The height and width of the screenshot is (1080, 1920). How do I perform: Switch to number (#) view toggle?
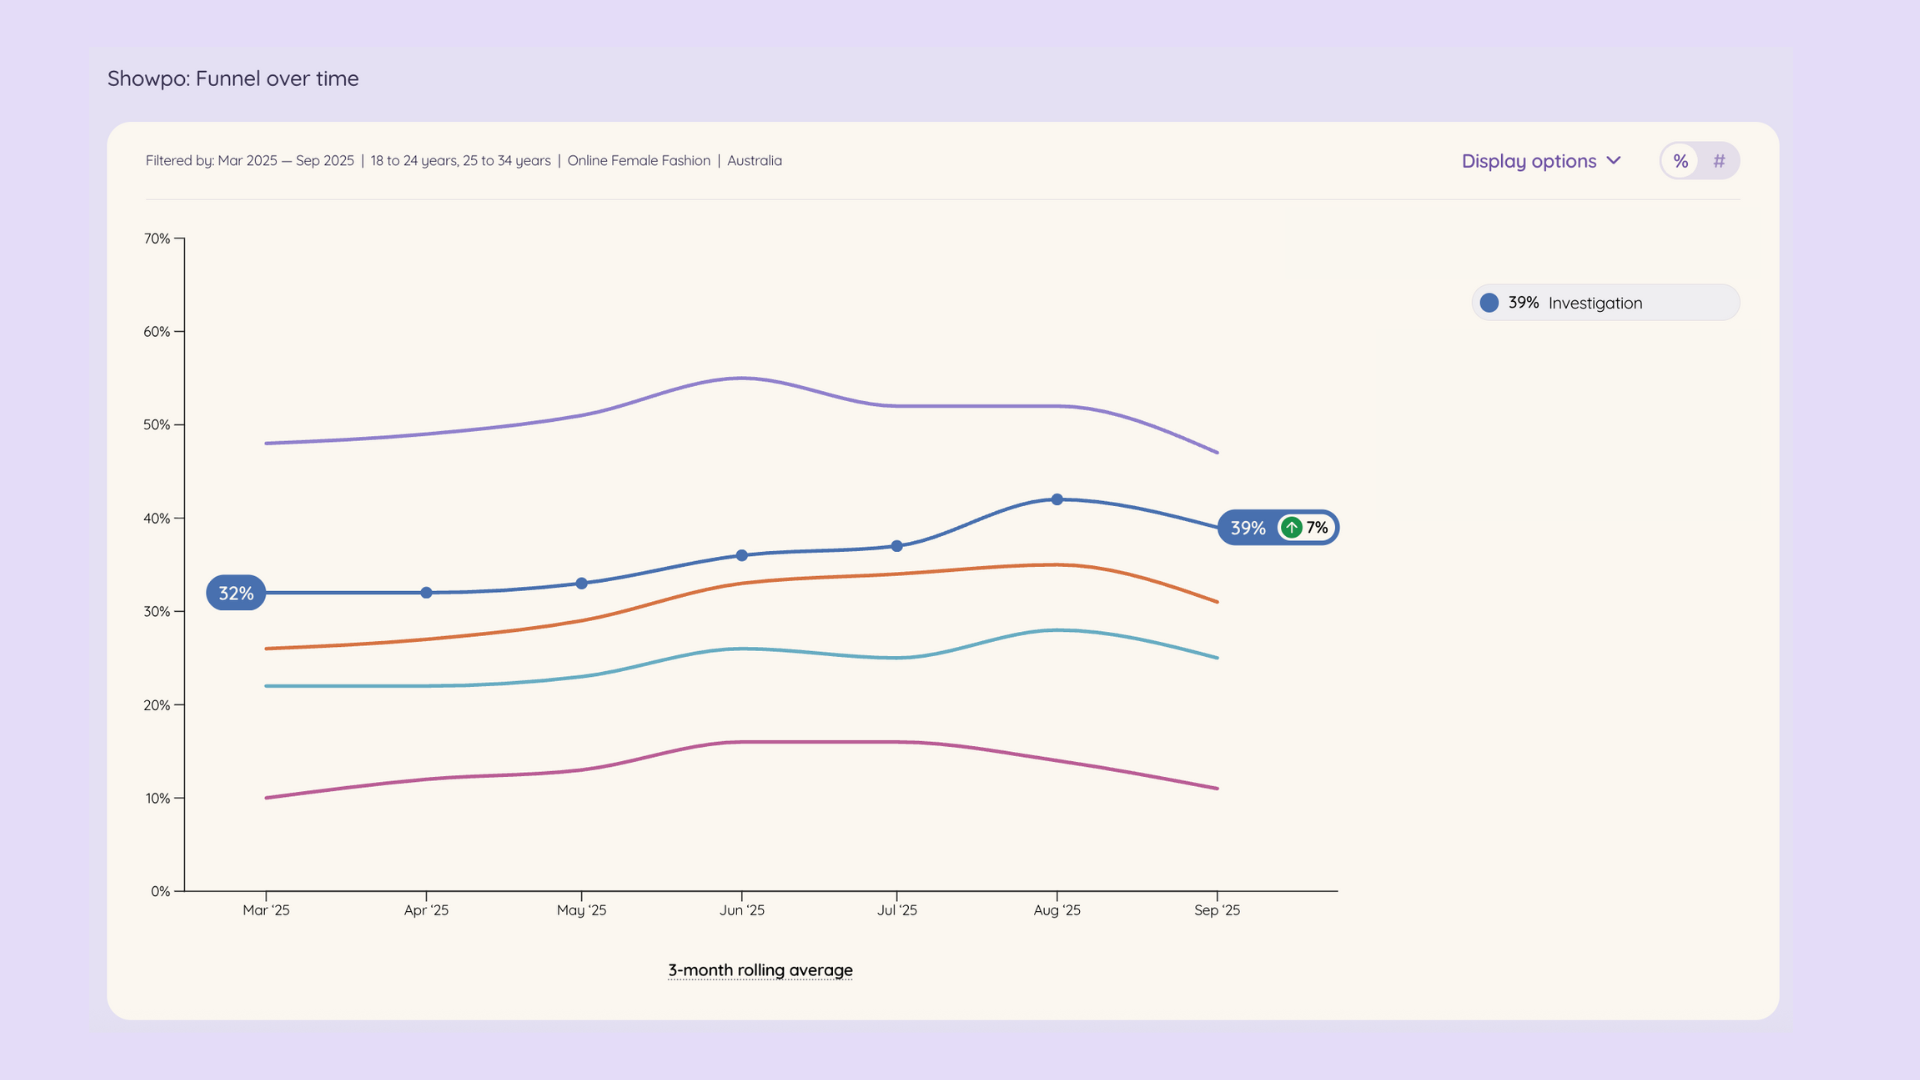(1719, 161)
